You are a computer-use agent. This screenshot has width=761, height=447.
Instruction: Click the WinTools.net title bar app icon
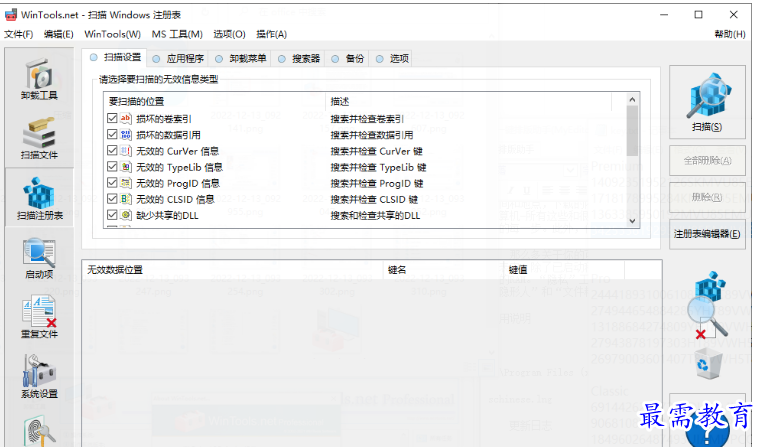(11, 15)
